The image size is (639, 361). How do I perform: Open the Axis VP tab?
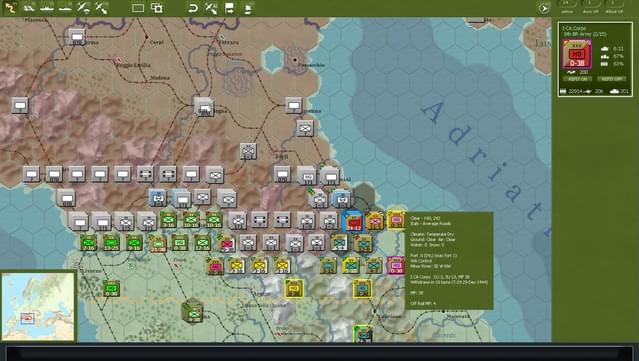click(591, 8)
